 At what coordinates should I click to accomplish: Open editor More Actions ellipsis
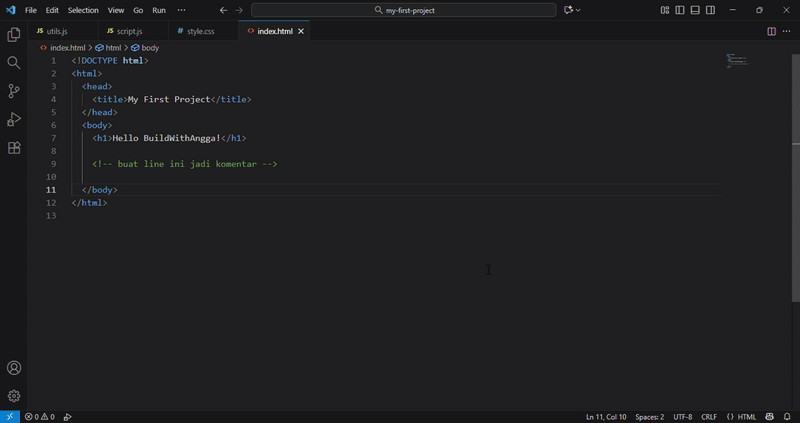coord(786,31)
